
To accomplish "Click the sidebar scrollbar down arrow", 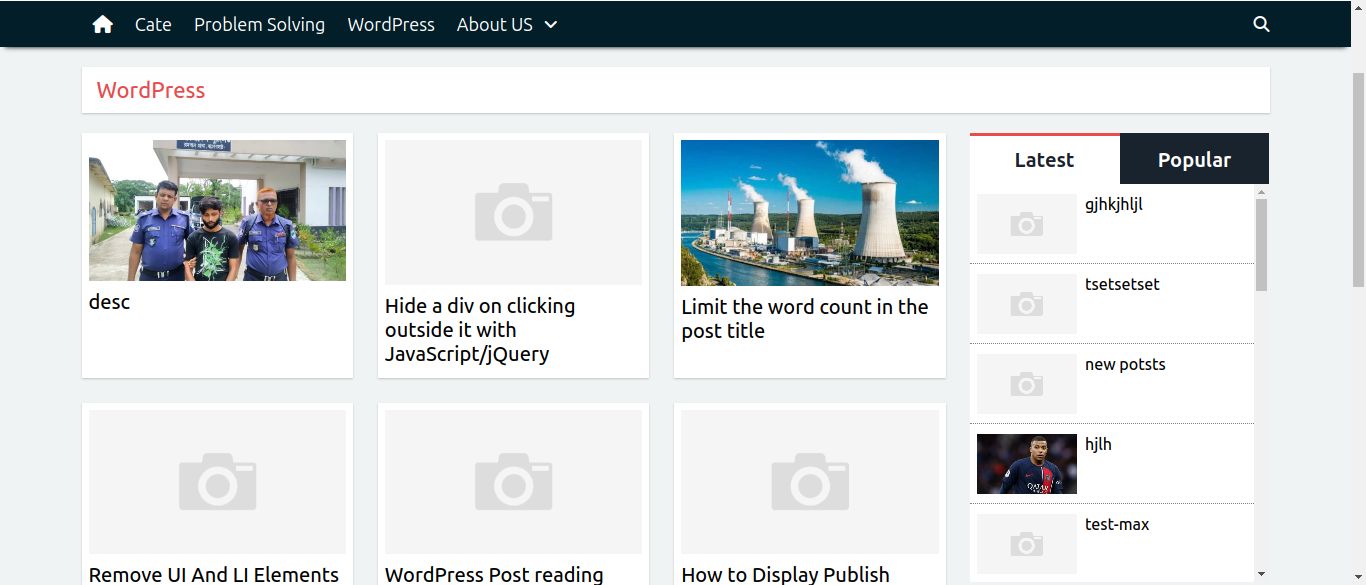I will (x=1261, y=574).
